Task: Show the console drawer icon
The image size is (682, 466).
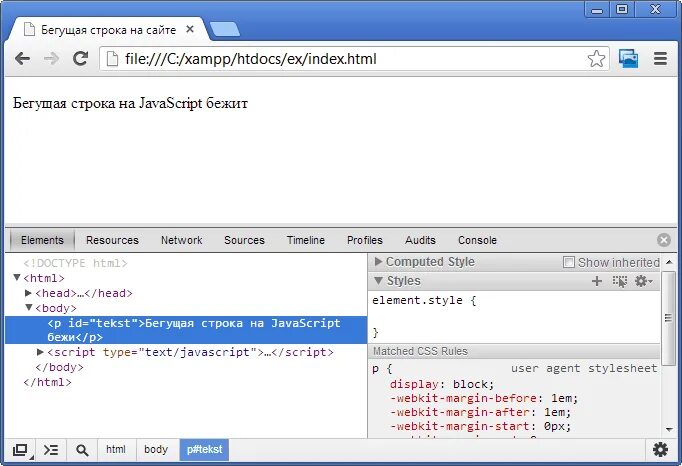Action: (x=51, y=450)
